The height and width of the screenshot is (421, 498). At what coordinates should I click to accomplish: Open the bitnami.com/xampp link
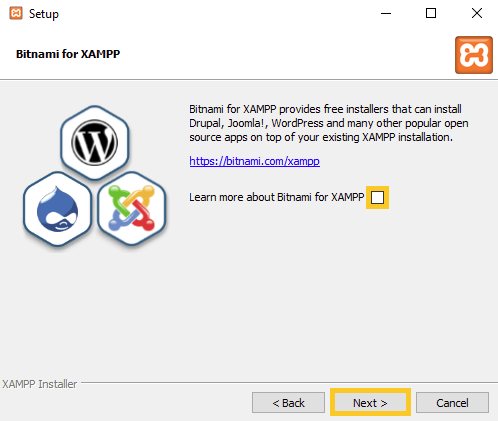[255, 161]
